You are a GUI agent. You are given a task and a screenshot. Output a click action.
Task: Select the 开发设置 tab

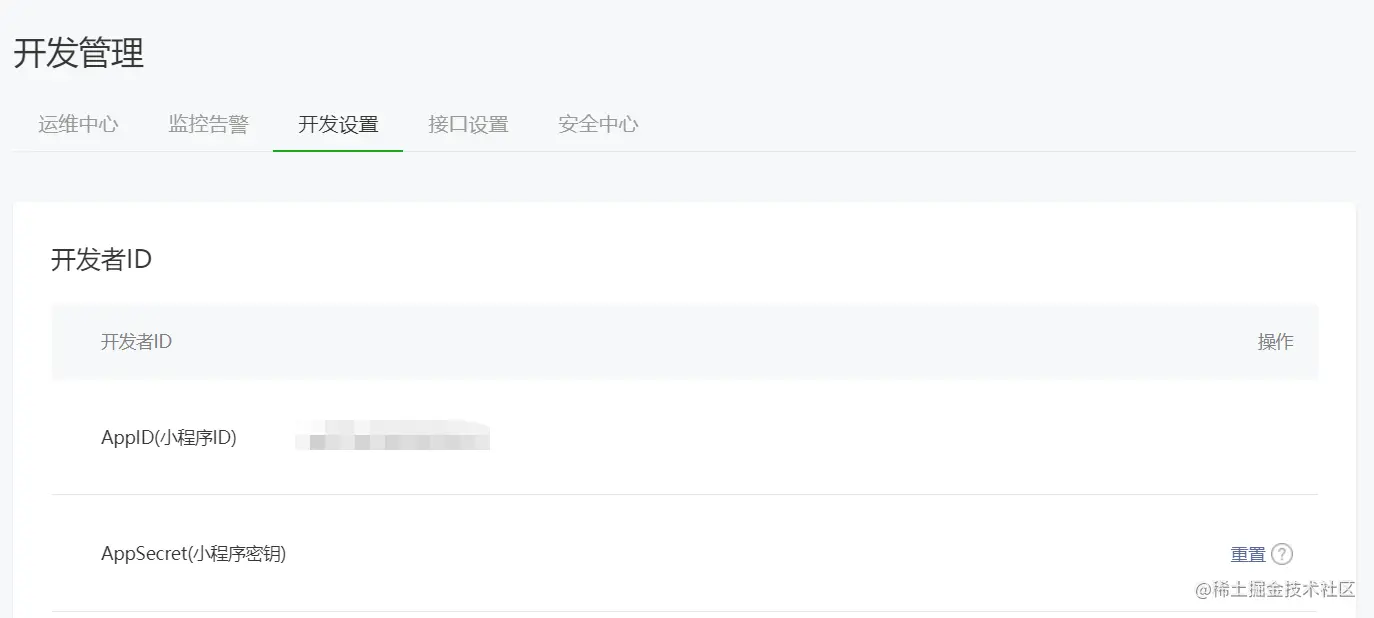[338, 125]
